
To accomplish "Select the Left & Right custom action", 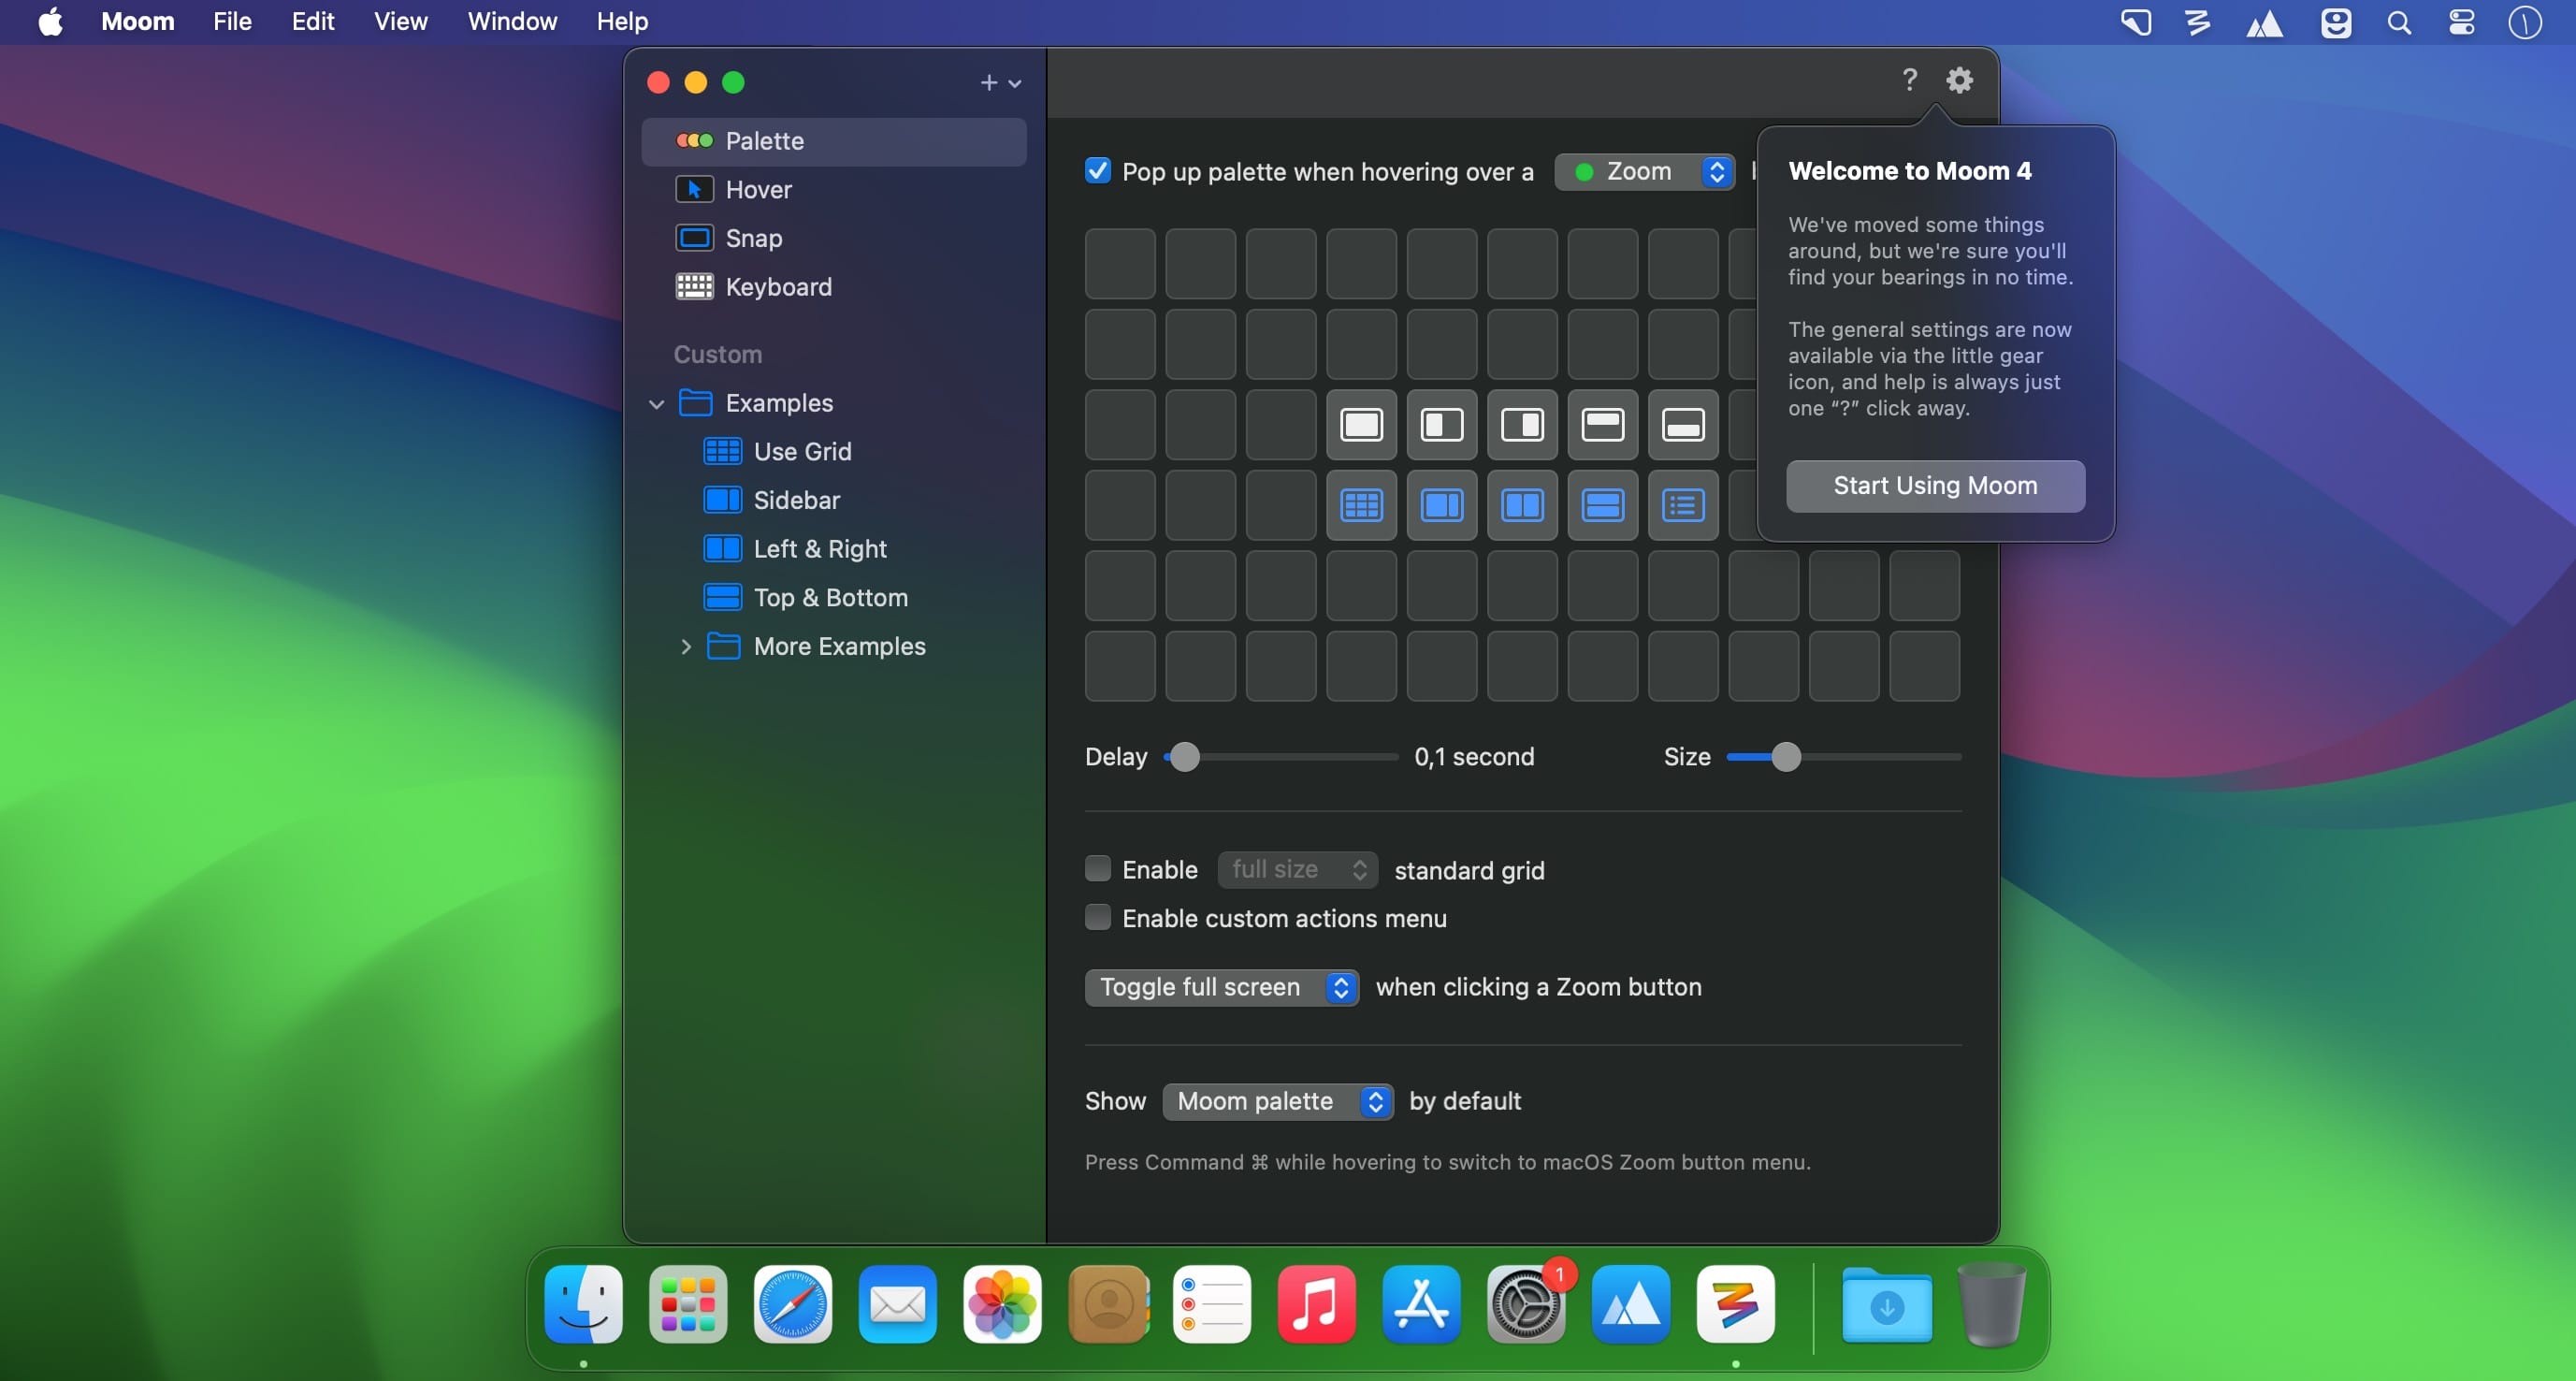I will click(819, 549).
